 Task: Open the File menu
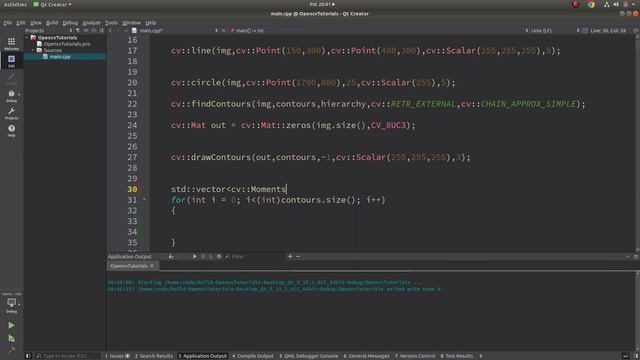(x=8, y=23)
